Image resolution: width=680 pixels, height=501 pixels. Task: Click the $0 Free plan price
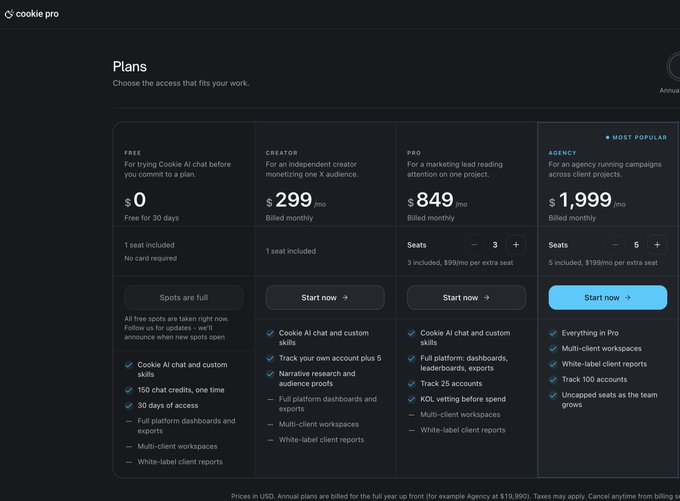point(135,200)
